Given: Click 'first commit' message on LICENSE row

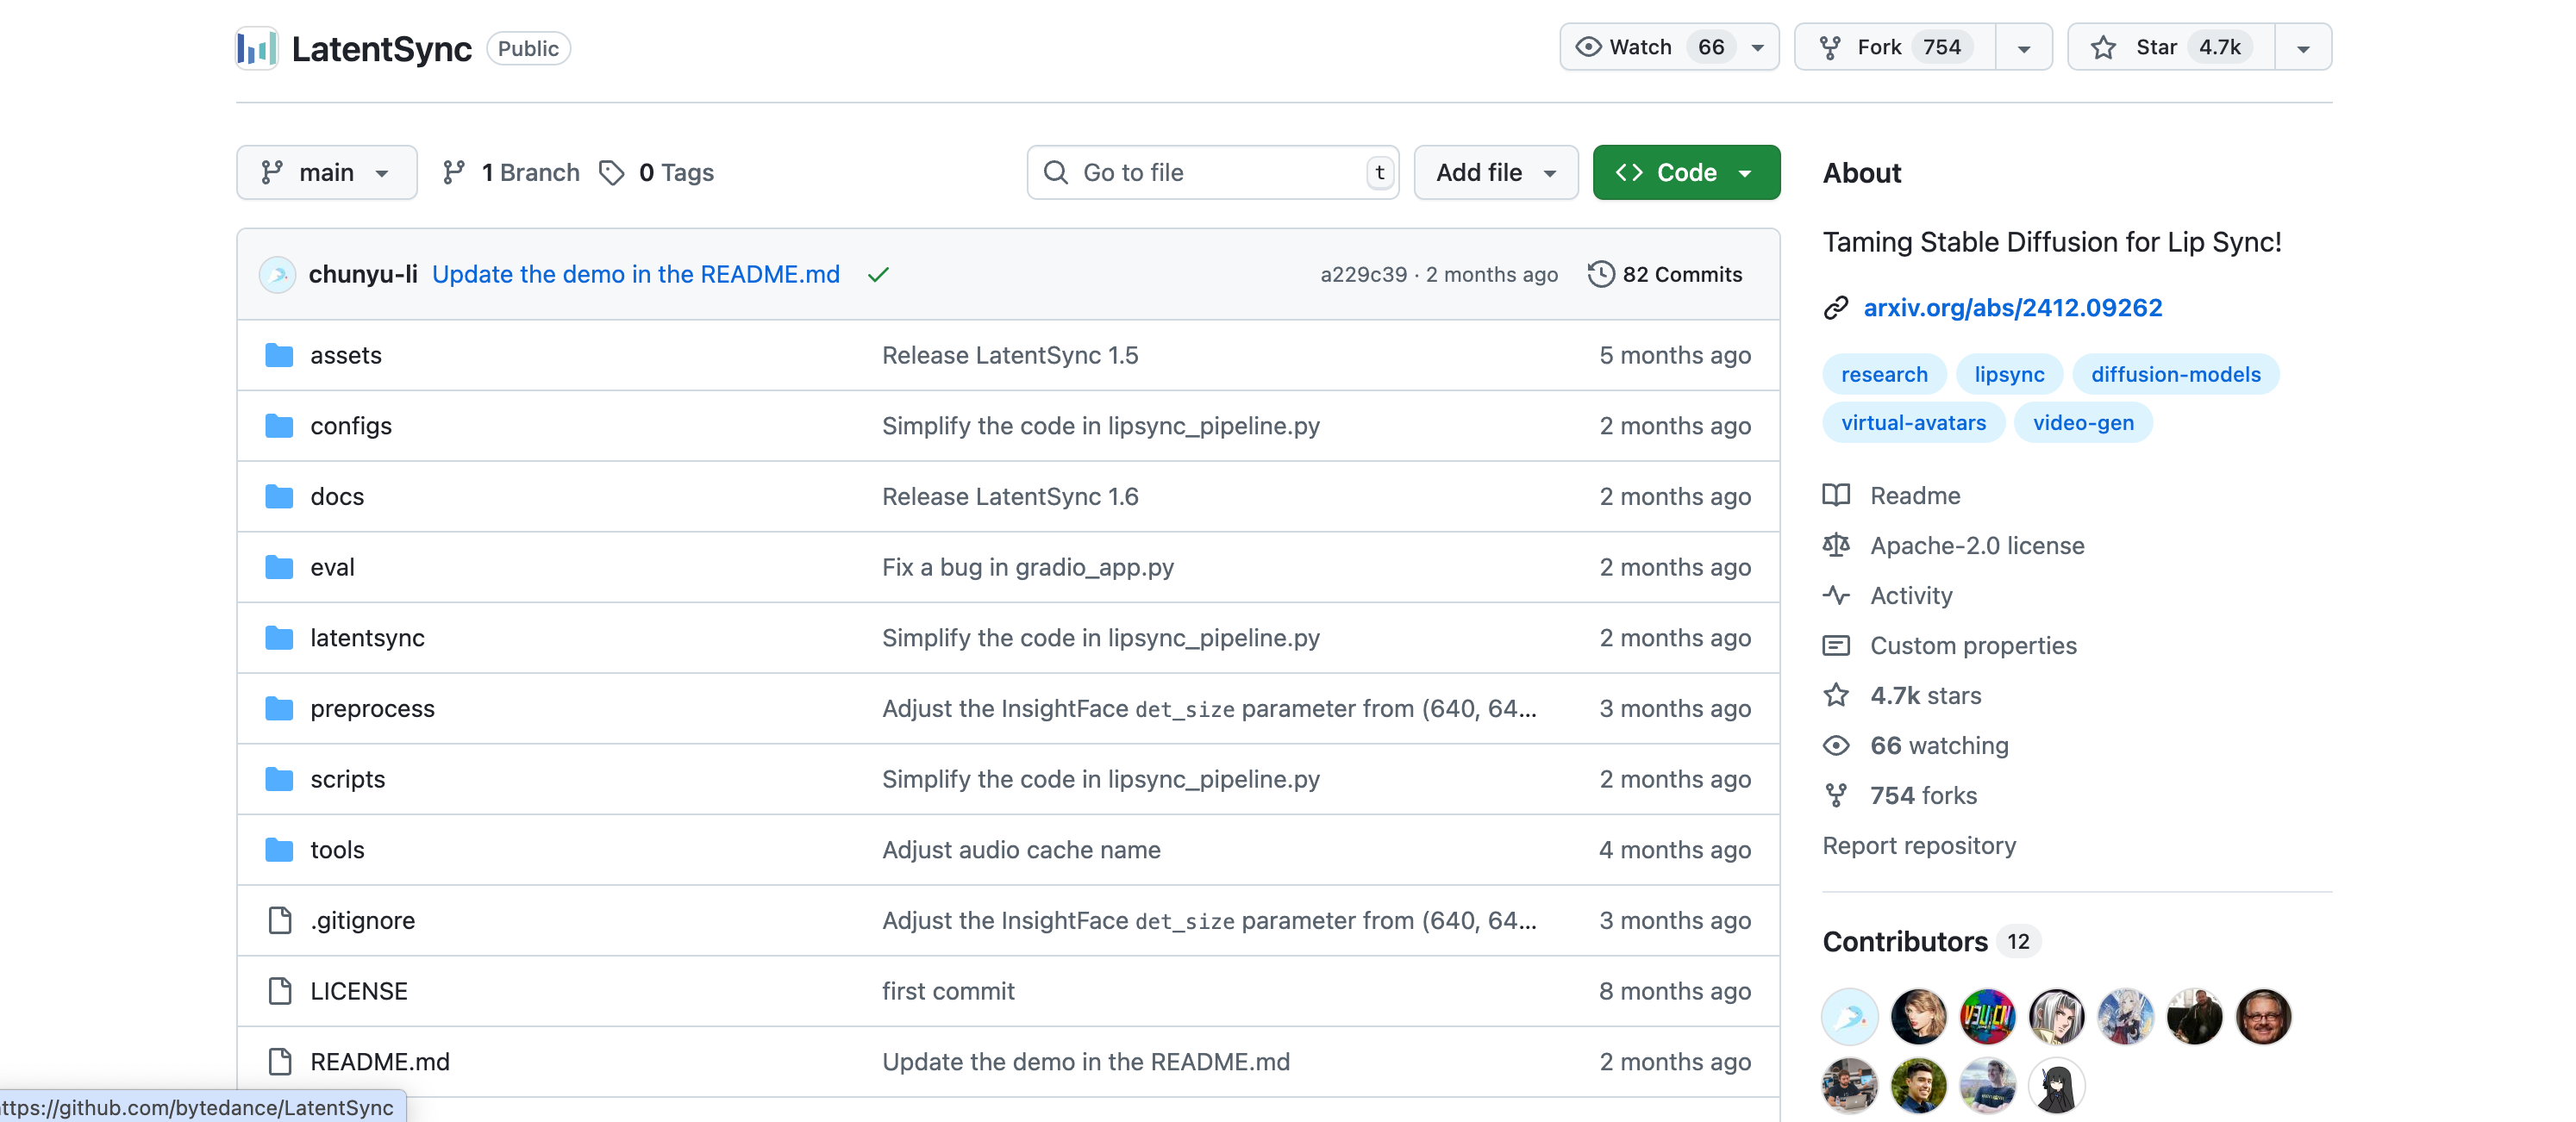Looking at the screenshot, I should 948,991.
